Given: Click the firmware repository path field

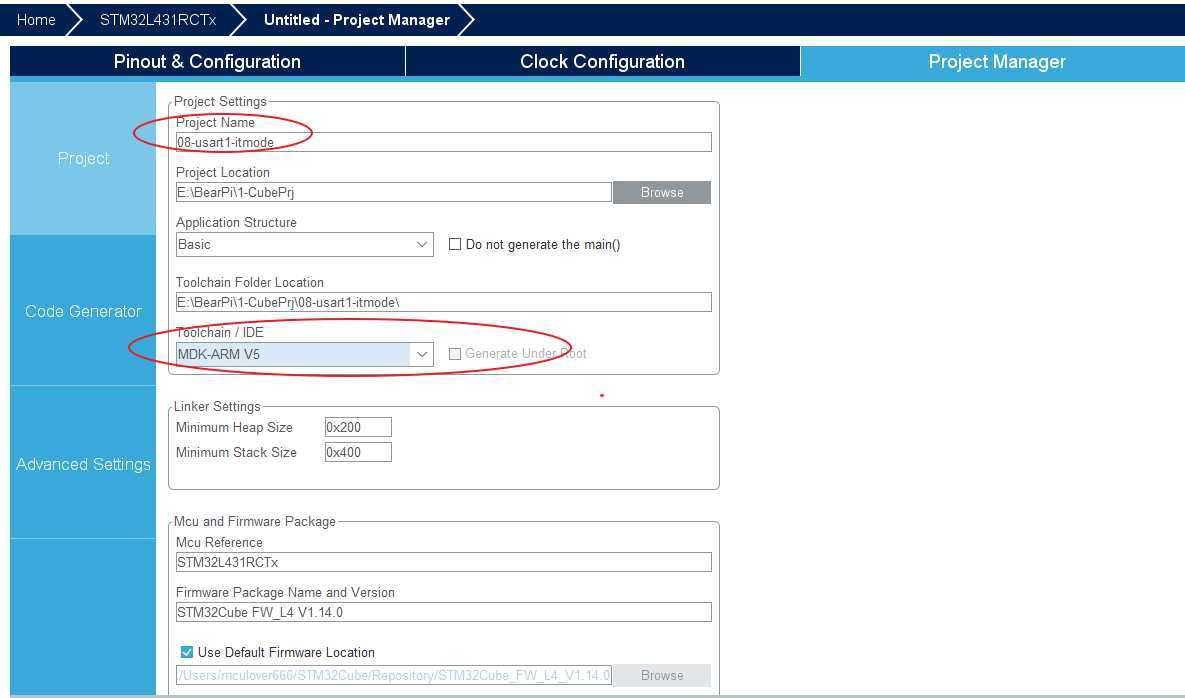Looking at the screenshot, I should point(394,675).
